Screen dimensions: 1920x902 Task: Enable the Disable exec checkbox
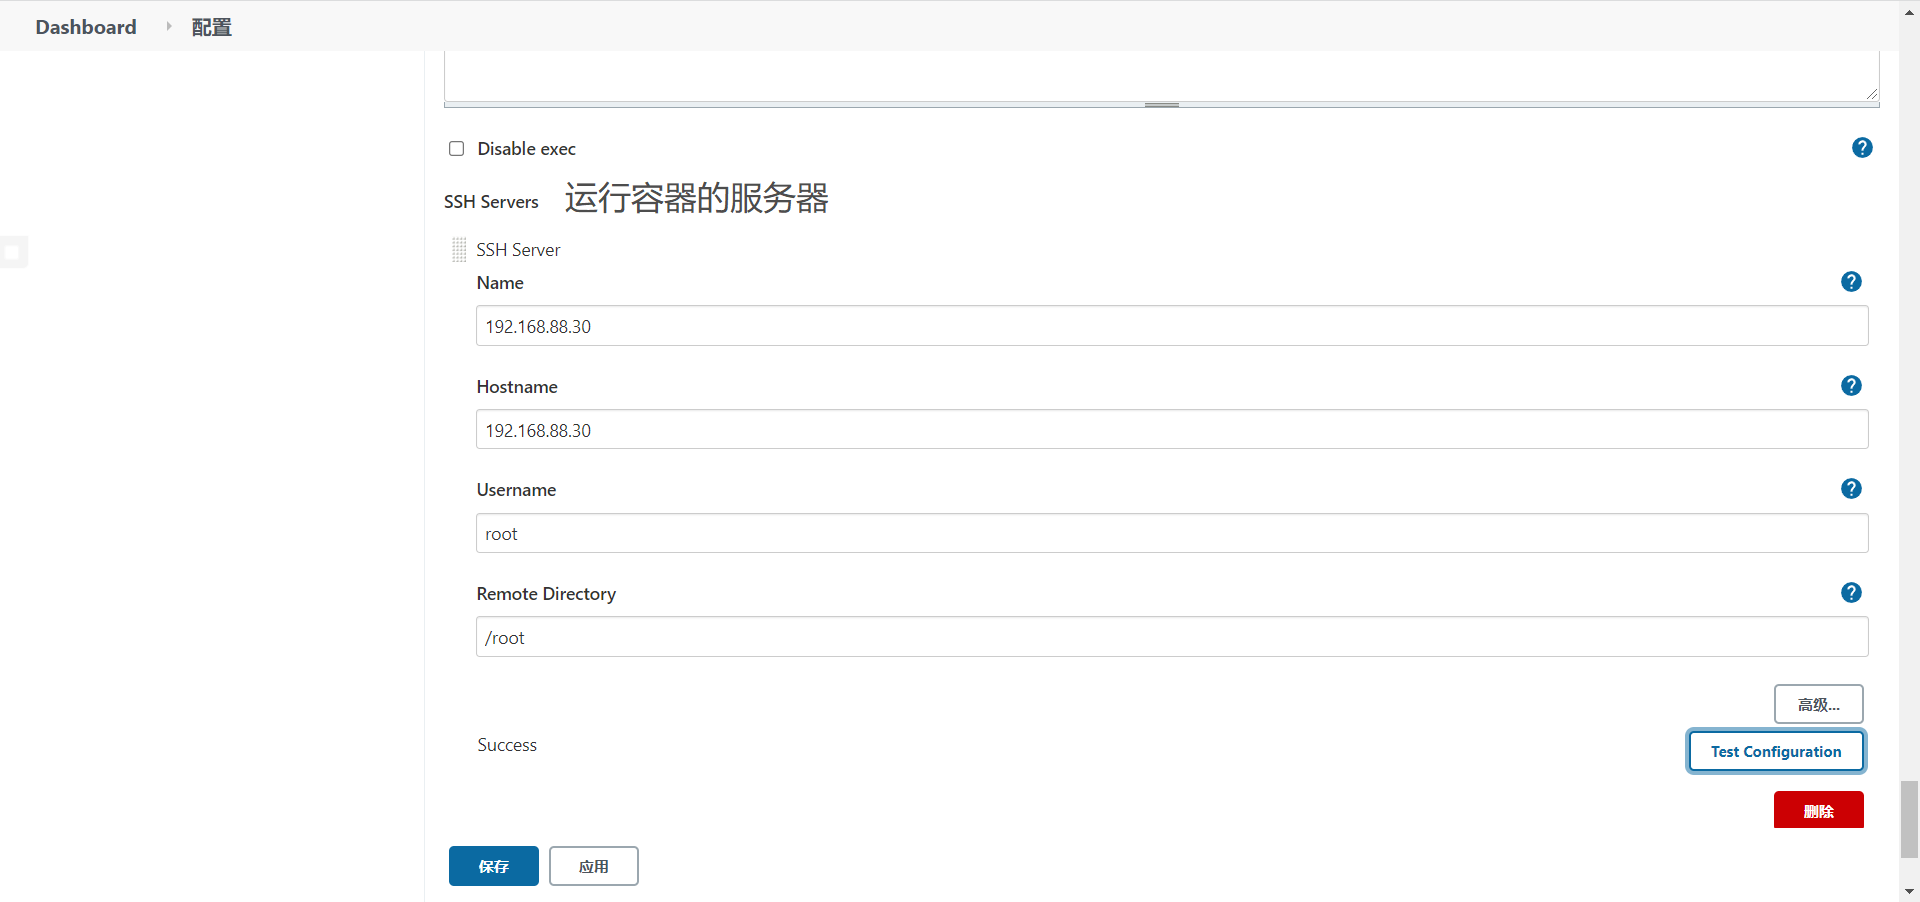457,149
